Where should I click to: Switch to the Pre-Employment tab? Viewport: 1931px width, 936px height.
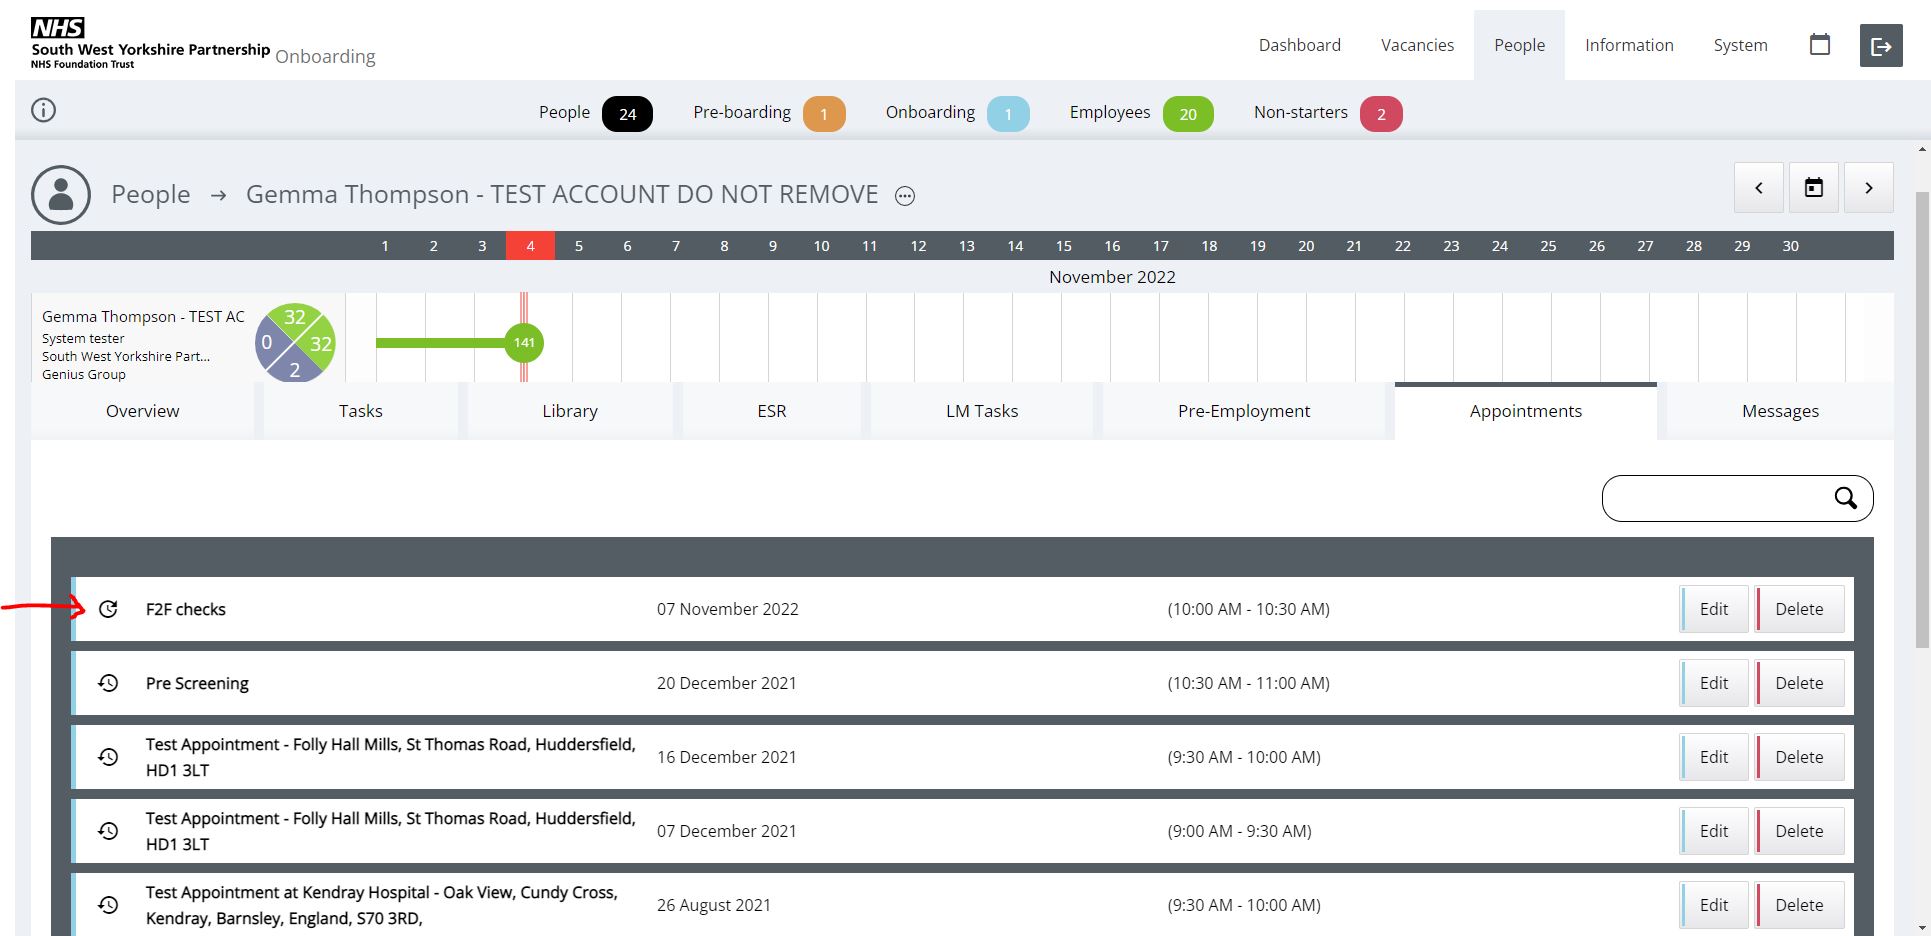(x=1243, y=411)
